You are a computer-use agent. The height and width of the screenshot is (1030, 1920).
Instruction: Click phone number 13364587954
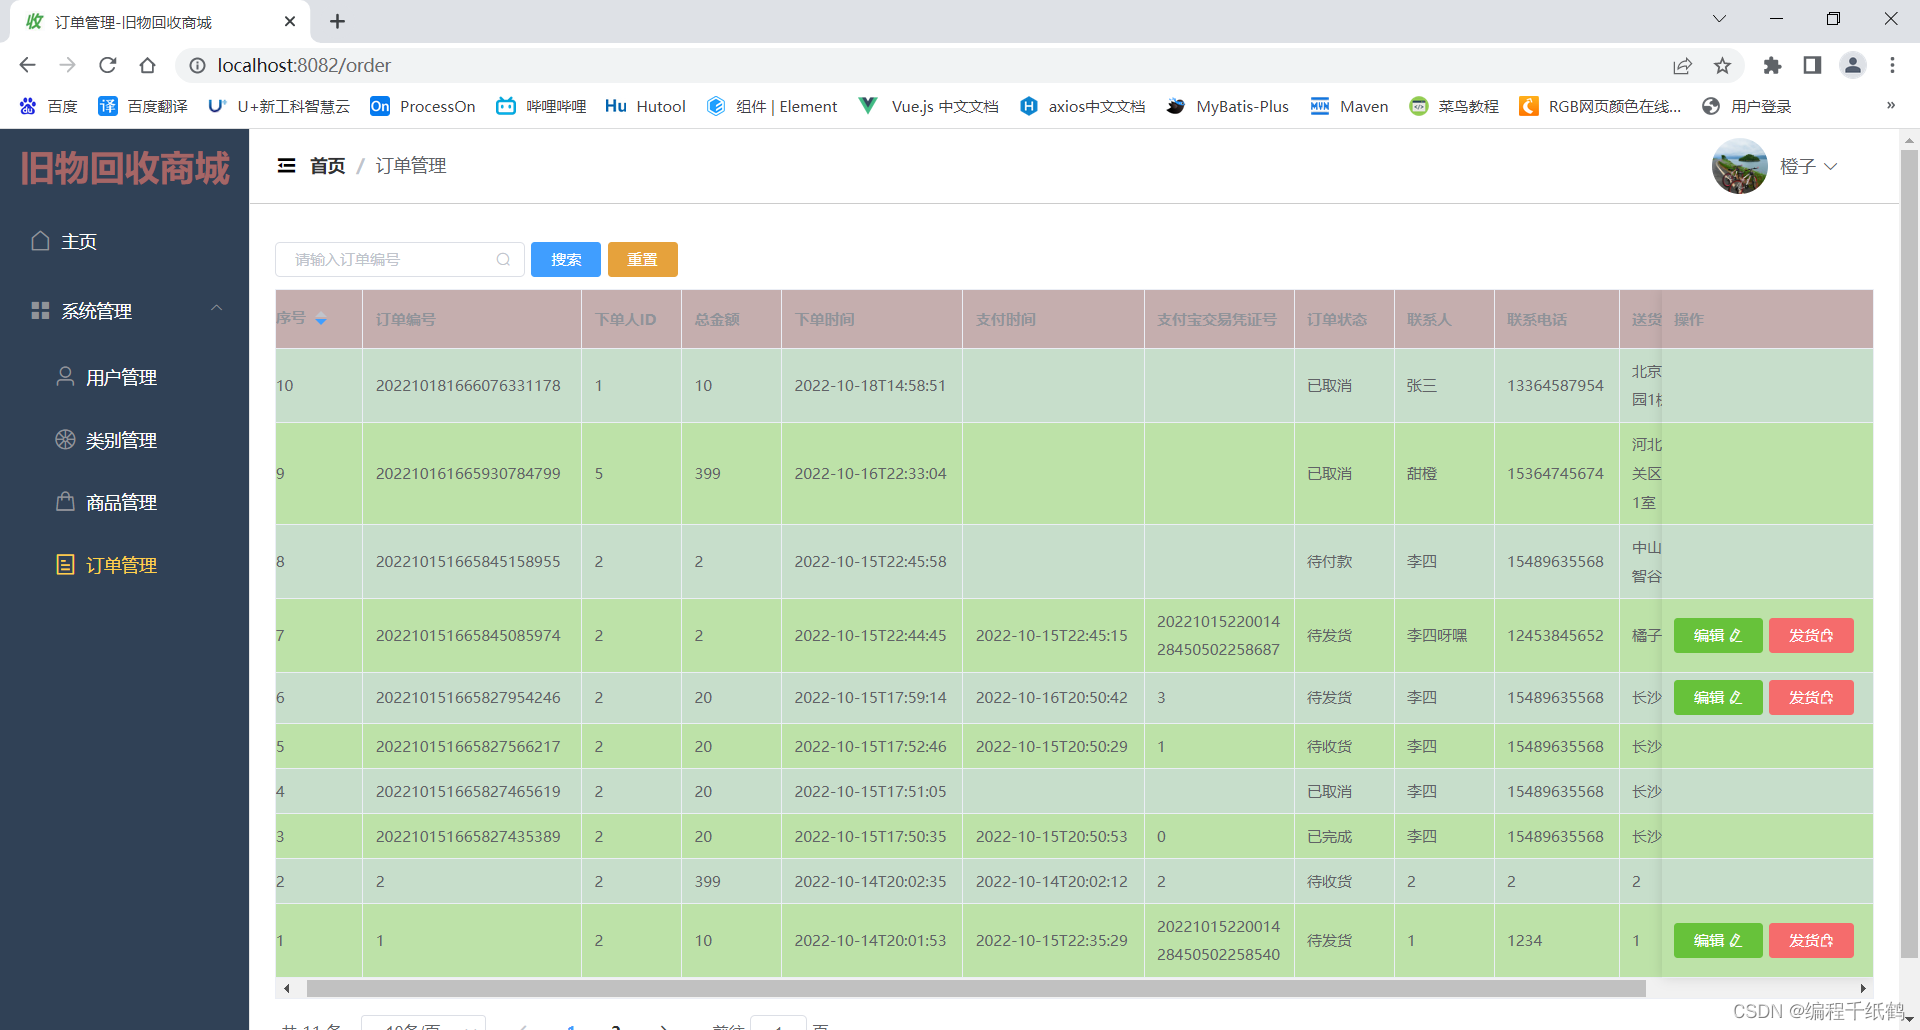tap(1555, 386)
